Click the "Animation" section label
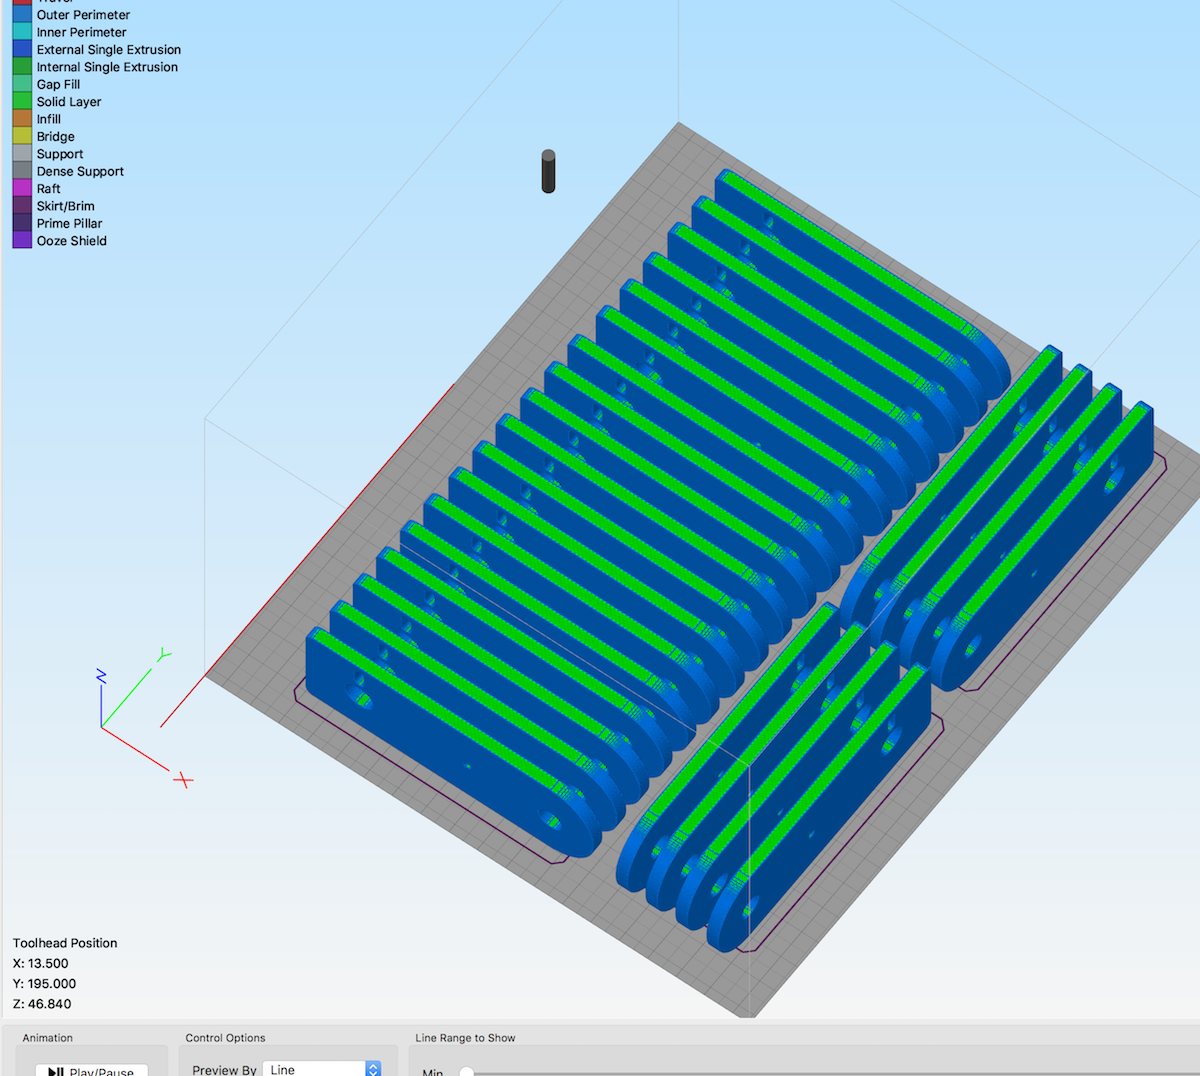The width and height of the screenshot is (1200, 1076). [x=48, y=1038]
